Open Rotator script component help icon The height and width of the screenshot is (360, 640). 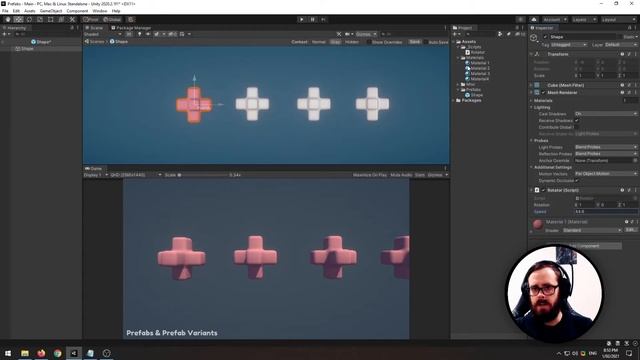[x=622, y=190]
